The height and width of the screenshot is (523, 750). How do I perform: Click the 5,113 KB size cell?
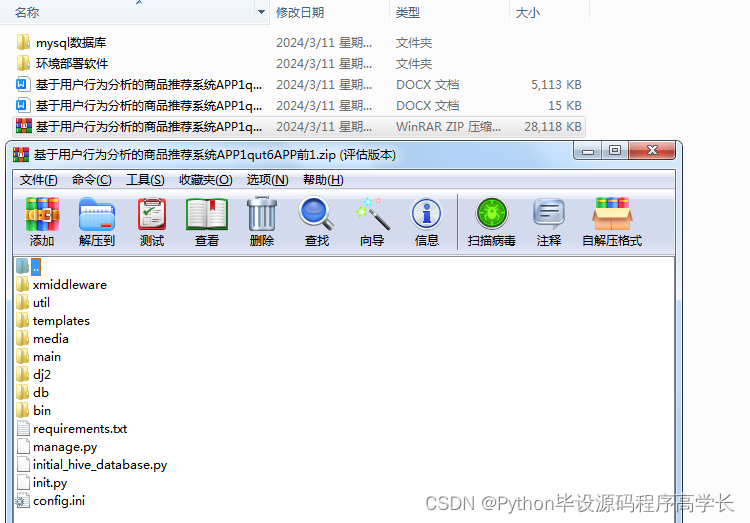point(556,85)
